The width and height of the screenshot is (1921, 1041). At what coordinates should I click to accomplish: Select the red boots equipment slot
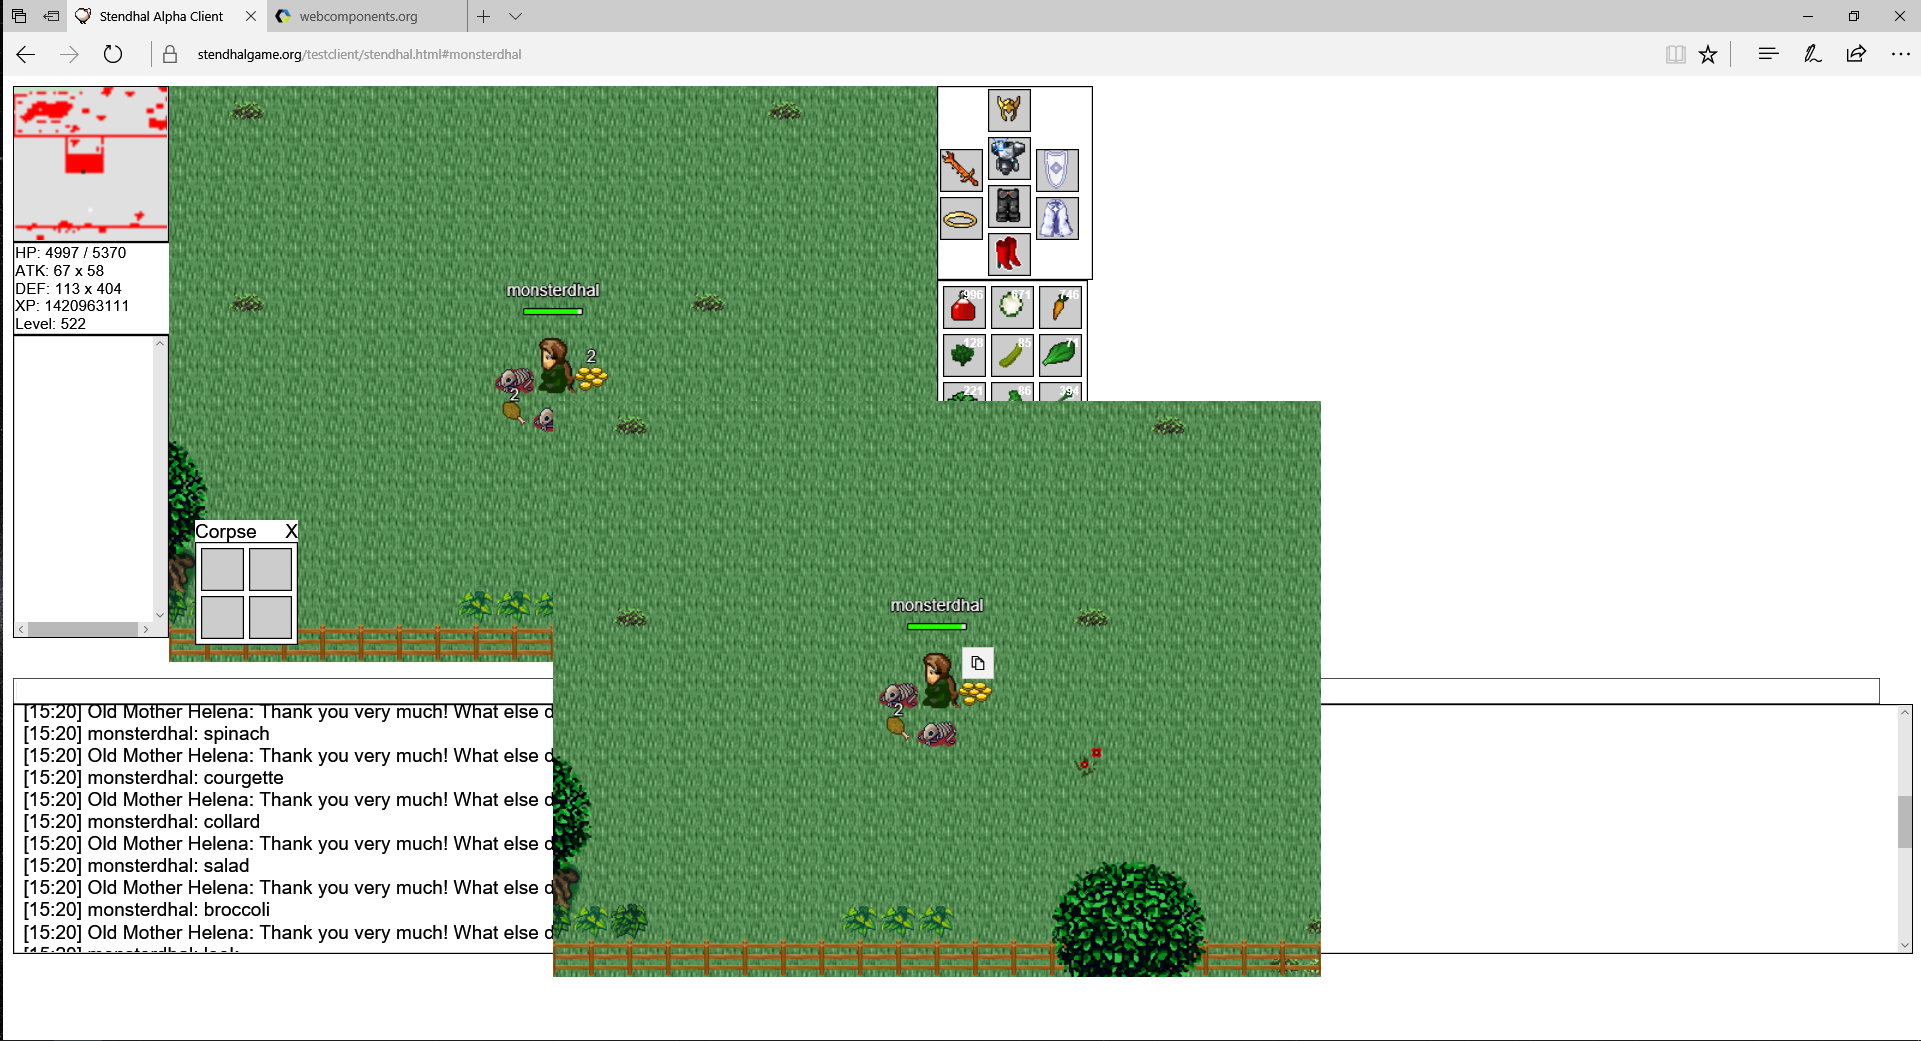[x=1009, y=255]
